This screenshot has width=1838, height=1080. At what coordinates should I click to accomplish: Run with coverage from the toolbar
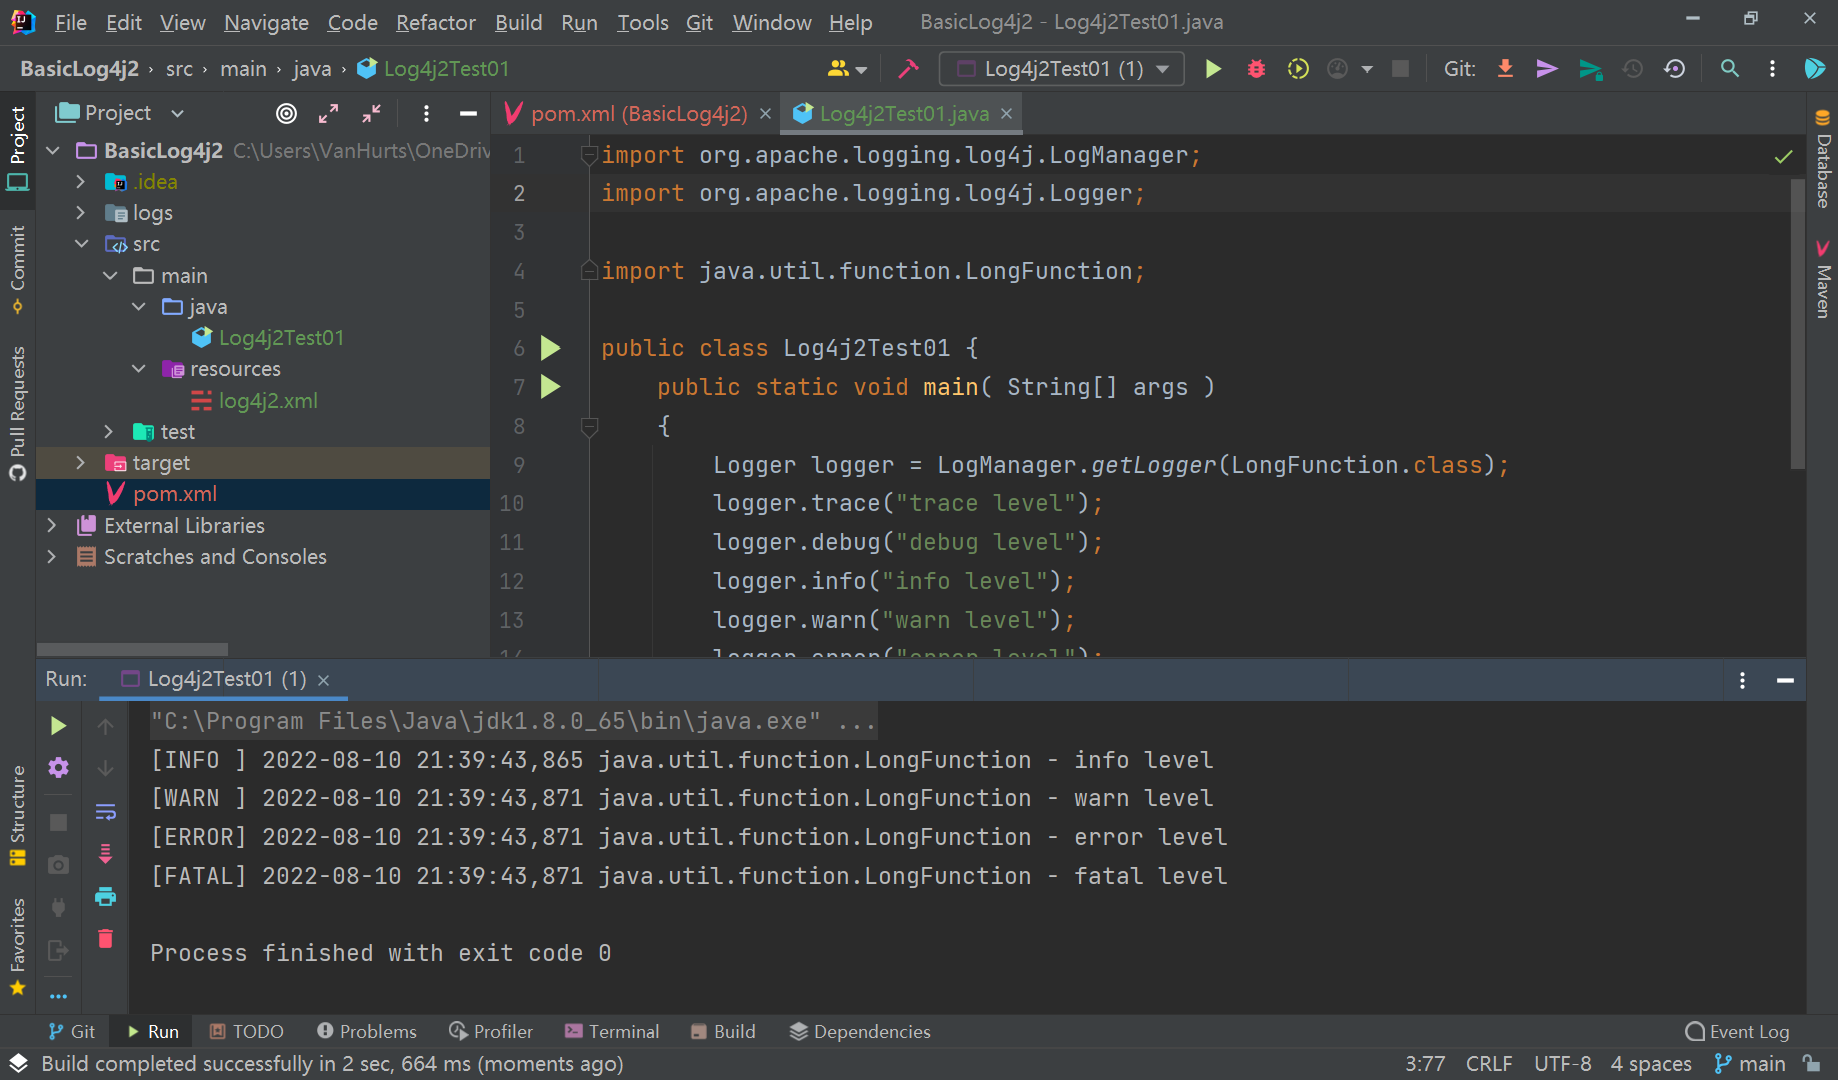point(1298,69)
